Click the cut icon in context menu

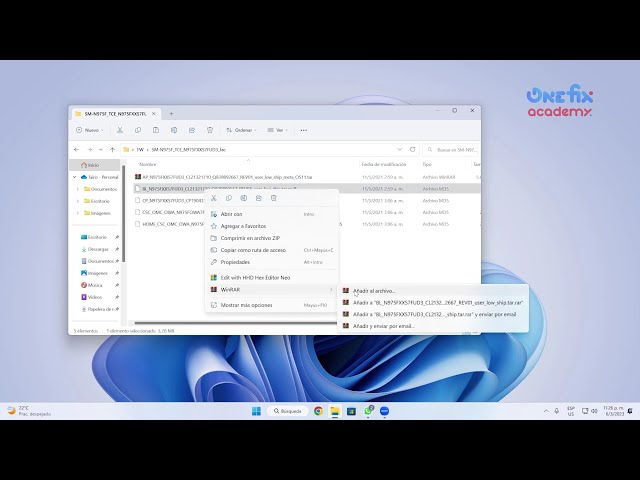213,198
